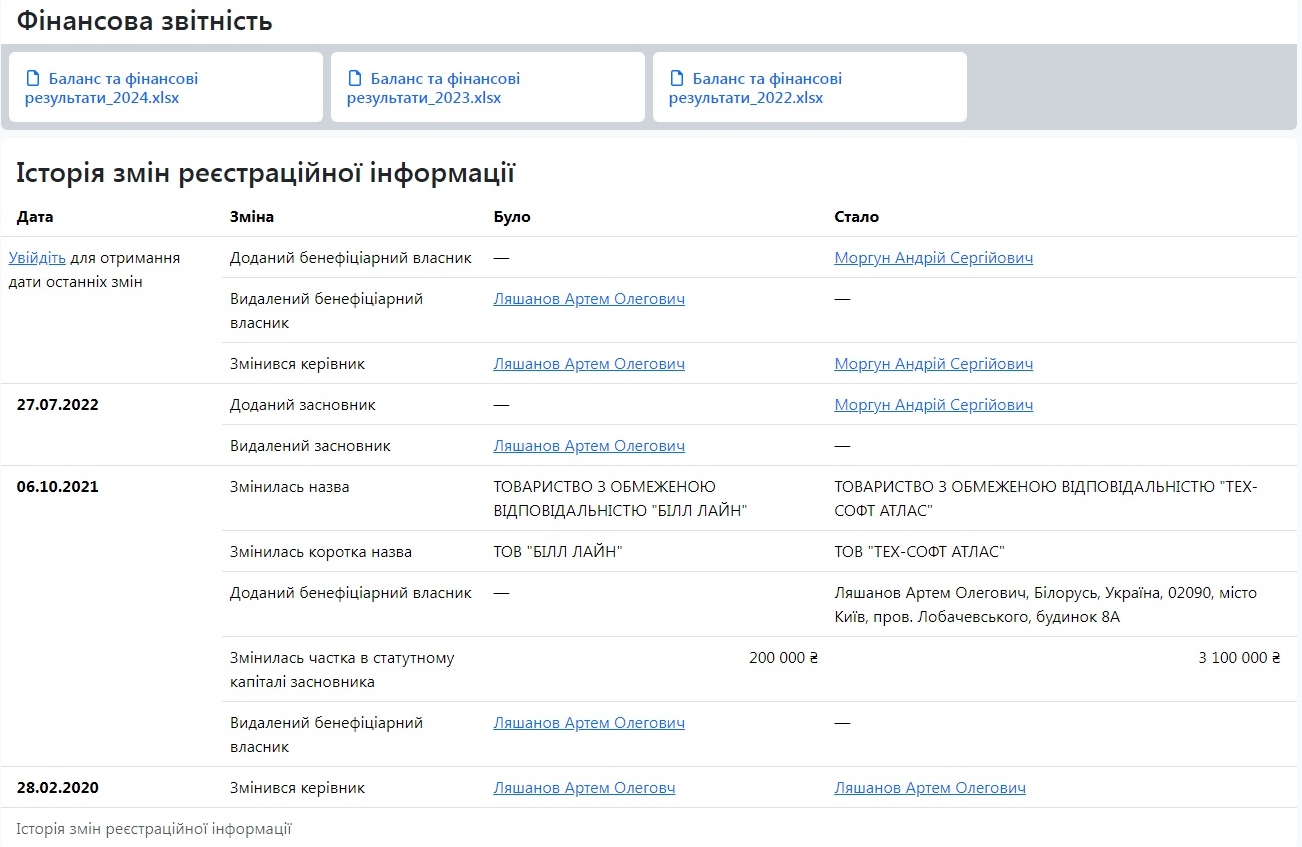The image size is (1302, 847).
Task: Click the 3 100 000 ₴ capital value
Action: [1239, 658]
